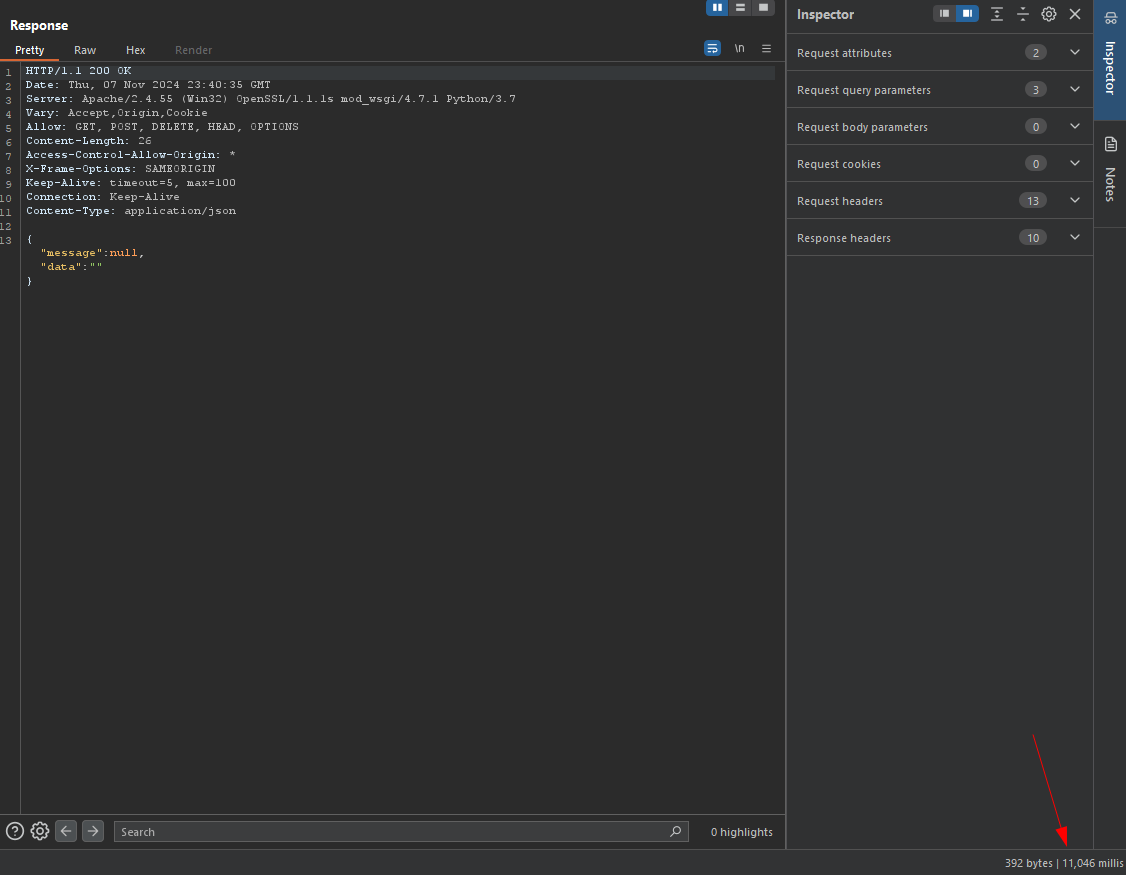Show non-printable characters with \n button
The height and width of the screenshot is (875, 1126).
pos(740,48)
